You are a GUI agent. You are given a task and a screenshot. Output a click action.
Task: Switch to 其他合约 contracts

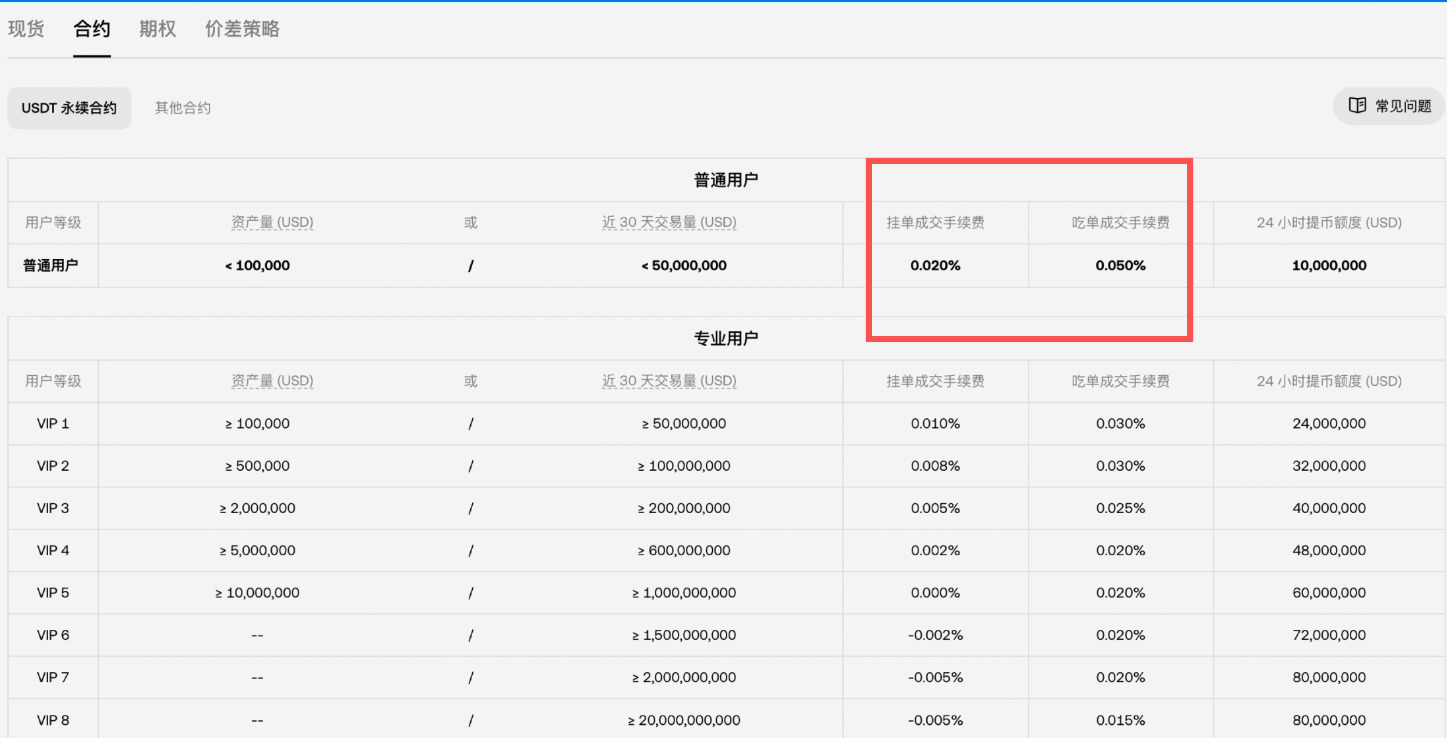pyautogui.click(x=182, y=107)
